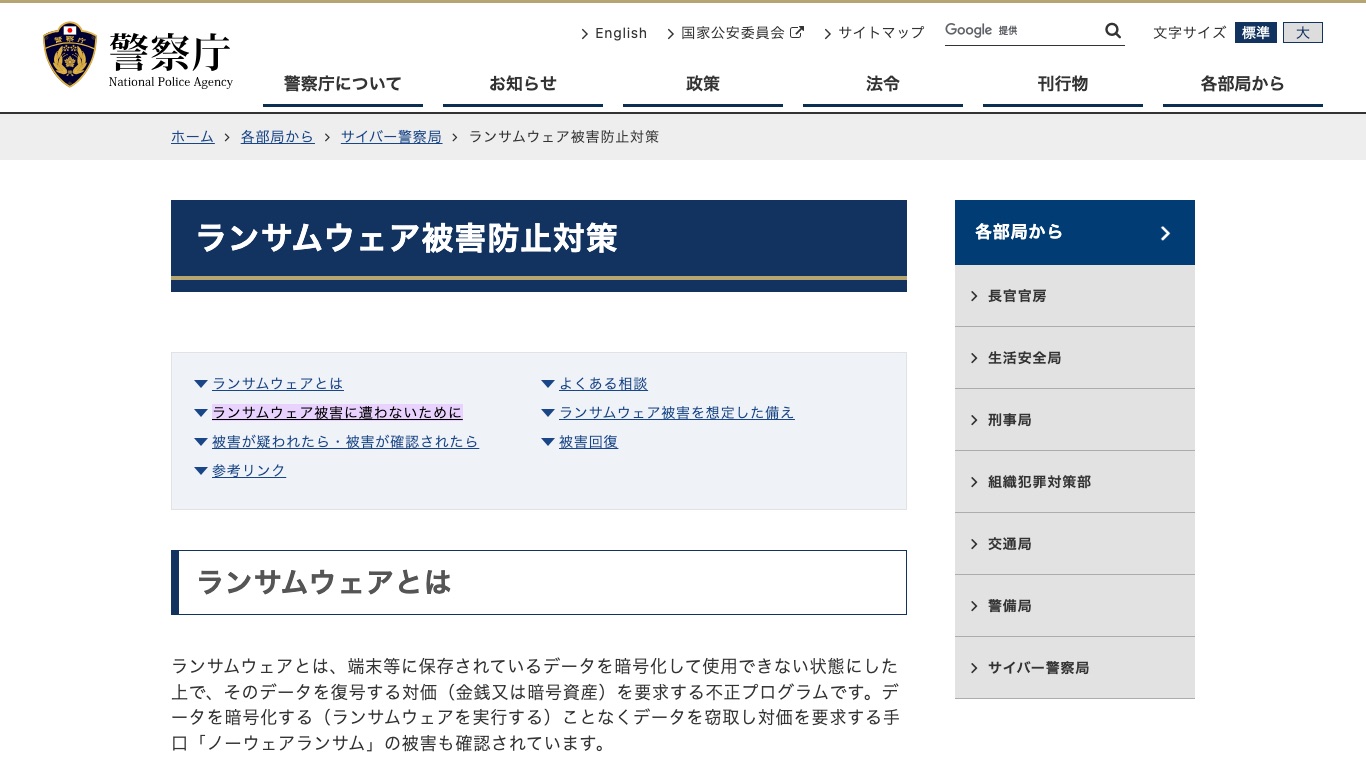
Task: Jump to ランサムウェア被害を想定した備え section
Action: [x=677, y=413]
